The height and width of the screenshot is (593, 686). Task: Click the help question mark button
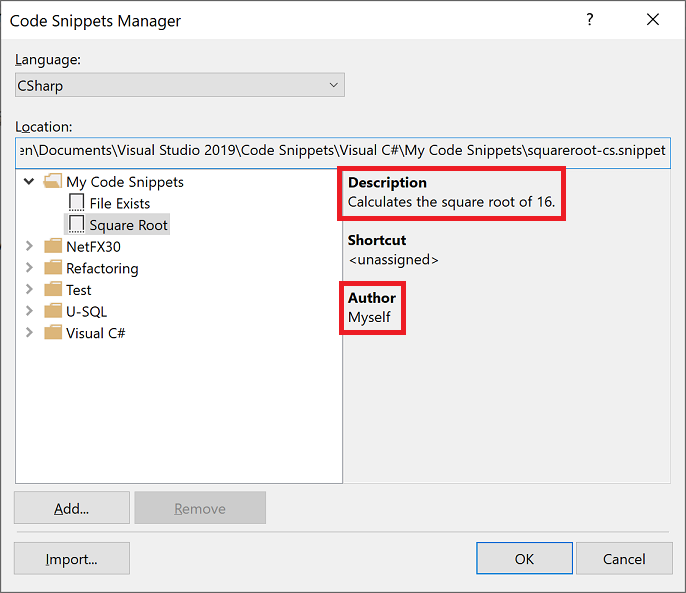[587, 20]
